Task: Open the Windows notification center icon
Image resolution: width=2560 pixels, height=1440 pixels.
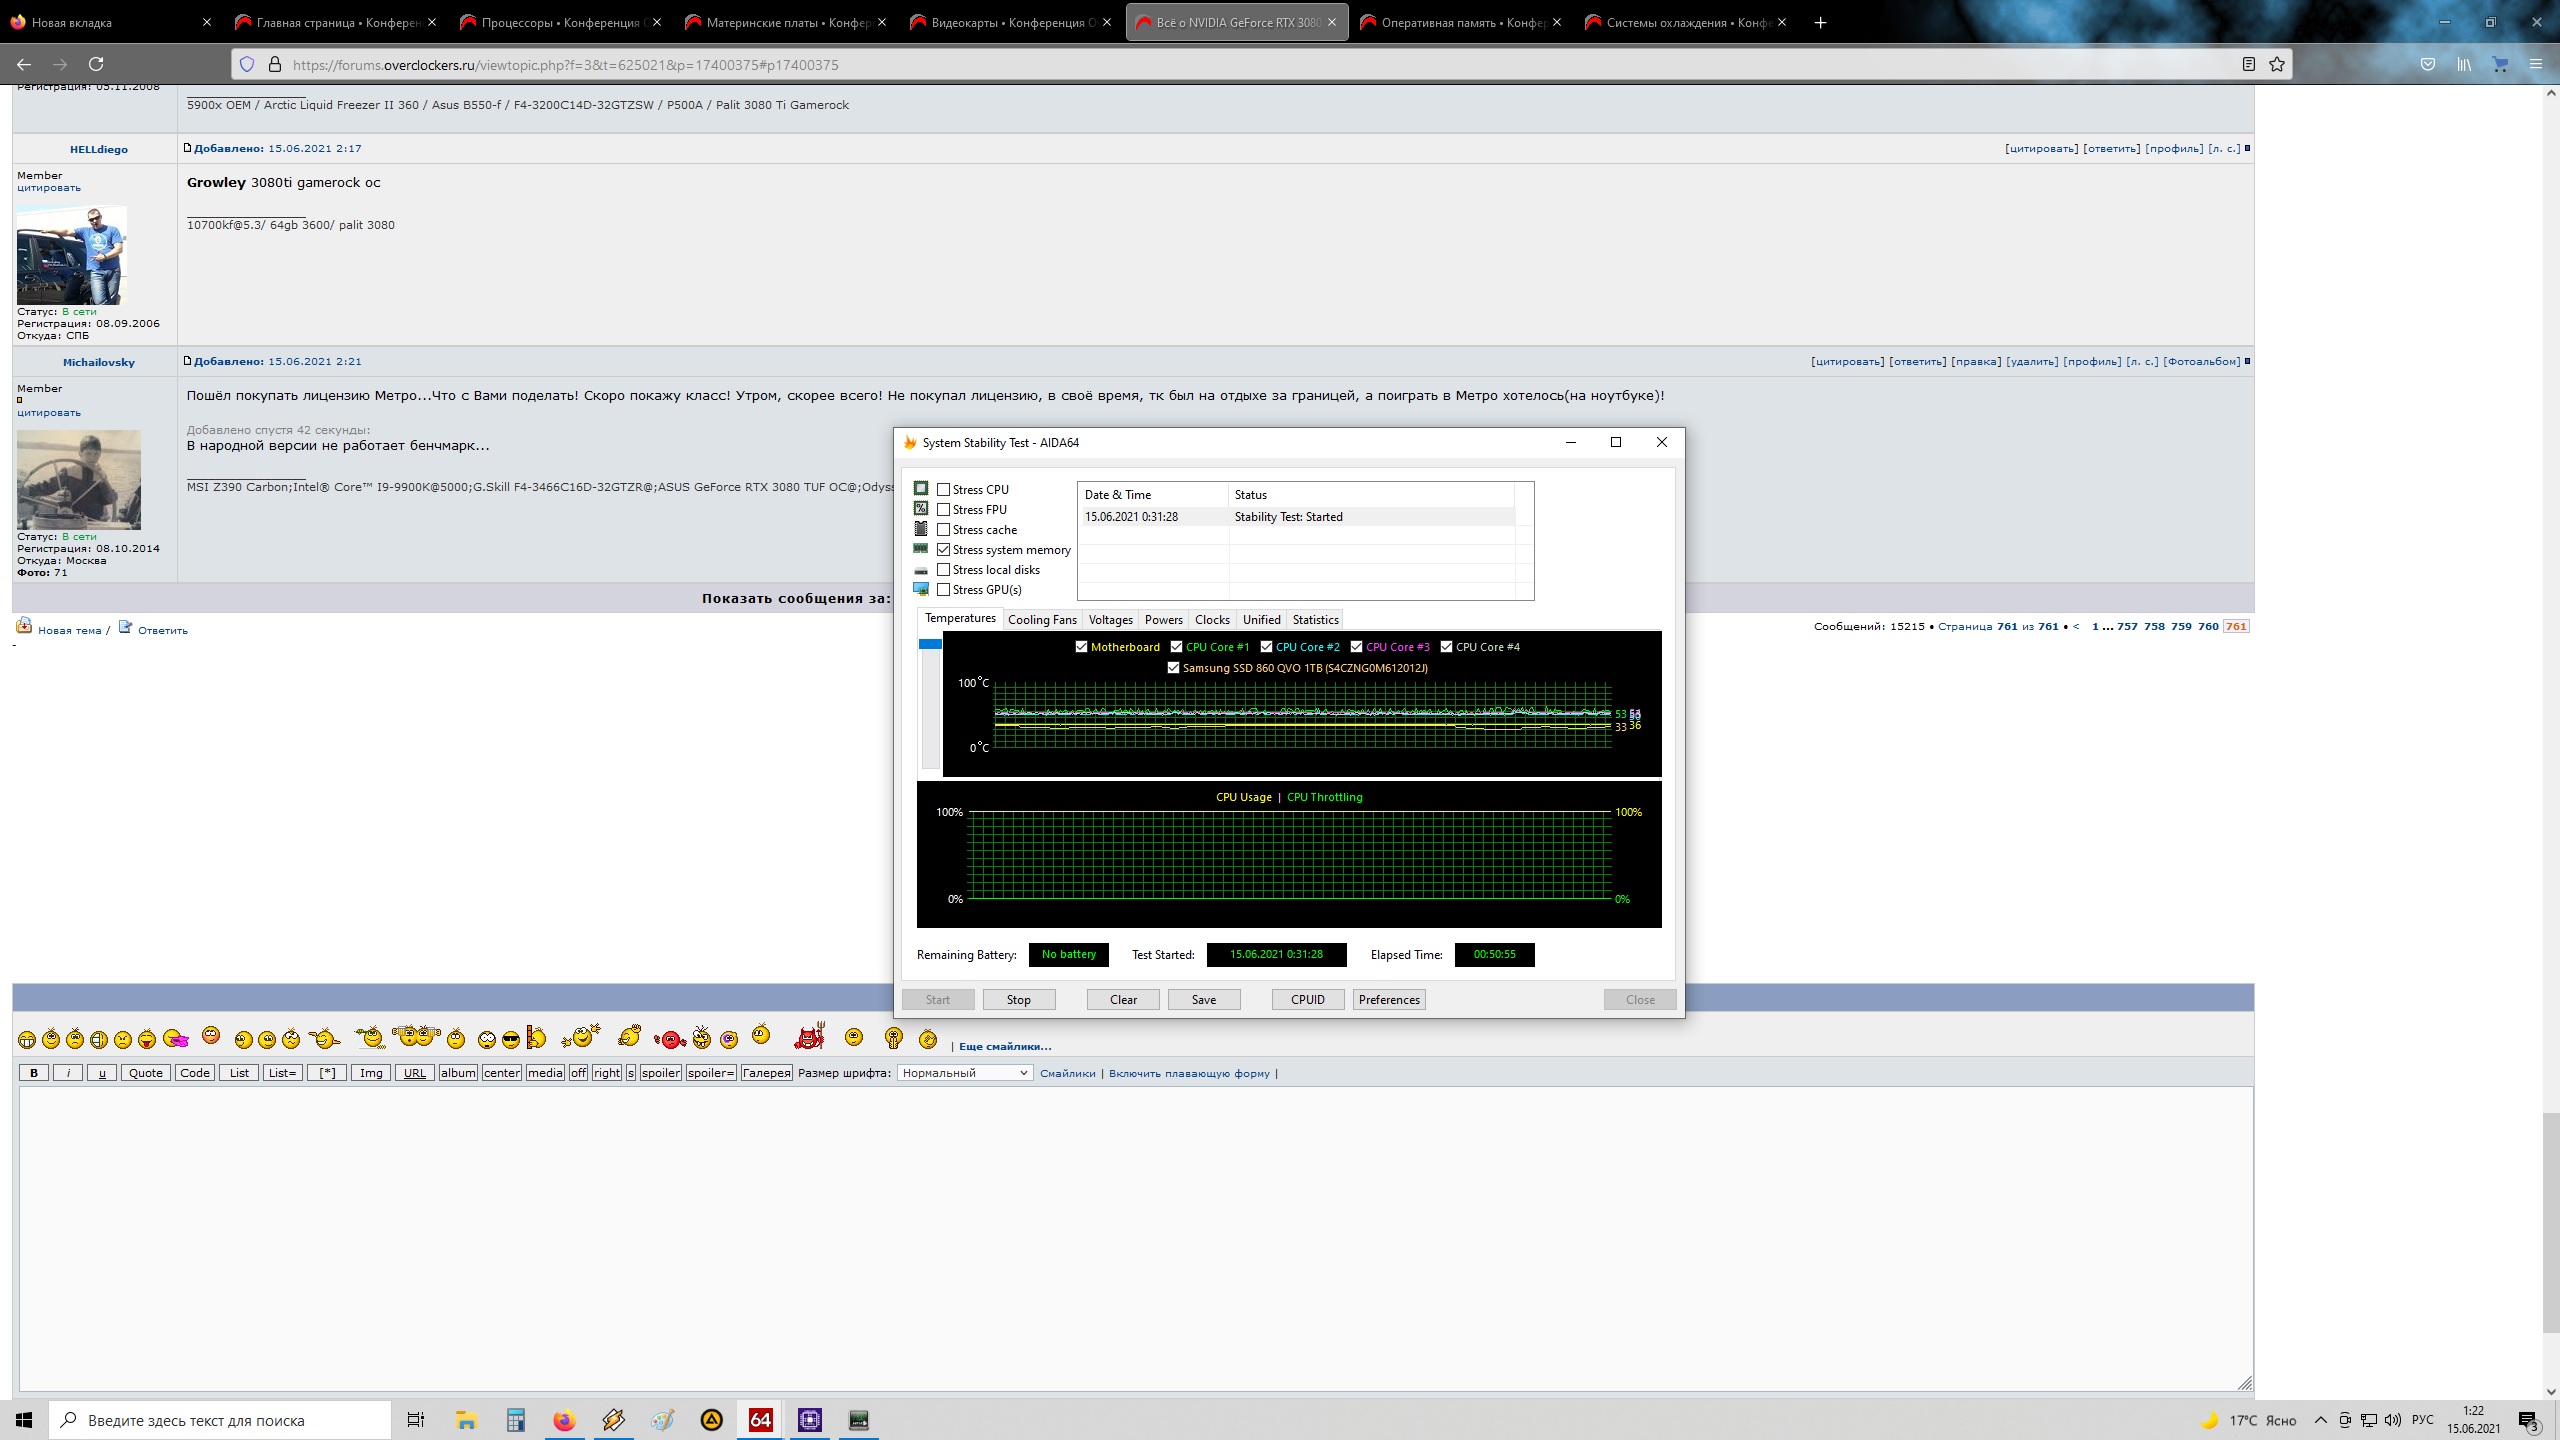Action: 2528,1420
